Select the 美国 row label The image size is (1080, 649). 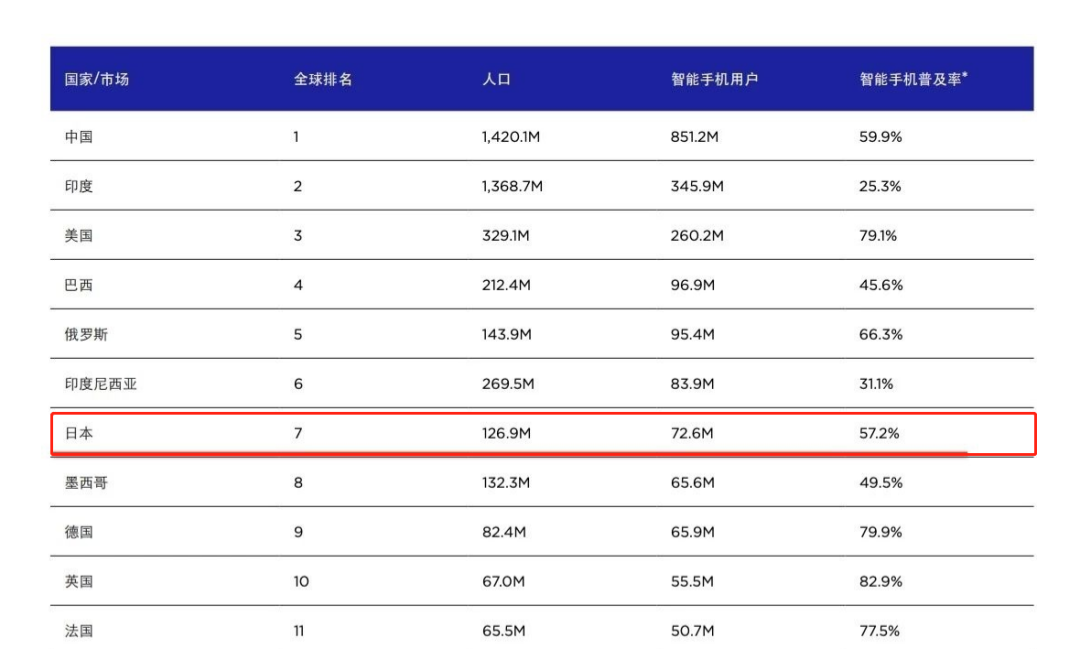click(x=80, y=235)
